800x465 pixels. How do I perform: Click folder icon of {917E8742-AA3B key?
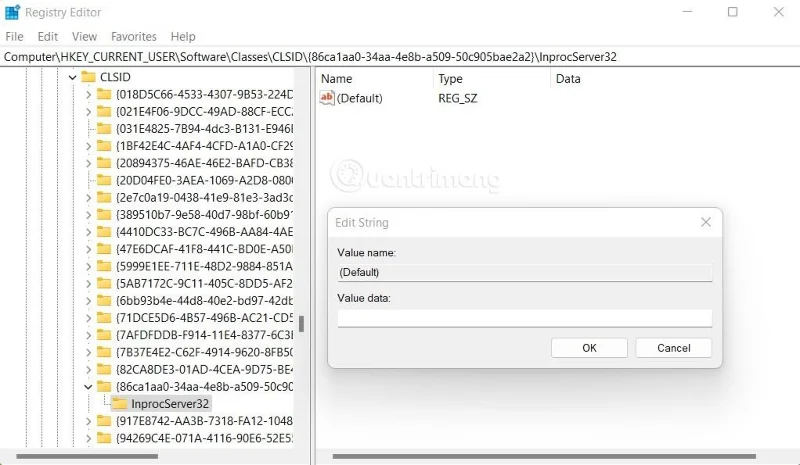click(104, 421)
